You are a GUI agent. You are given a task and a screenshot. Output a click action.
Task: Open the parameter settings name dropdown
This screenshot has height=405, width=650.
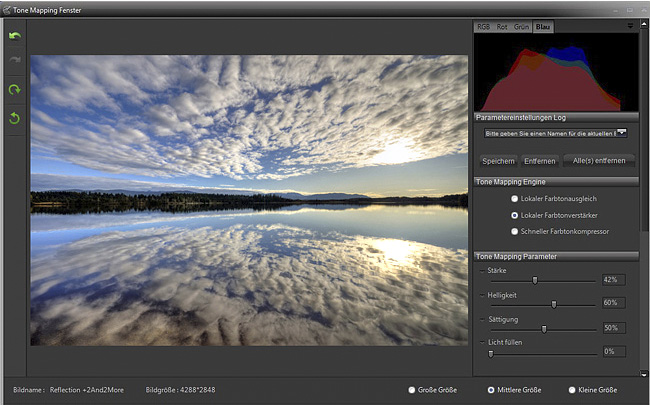tap(621, 131)
